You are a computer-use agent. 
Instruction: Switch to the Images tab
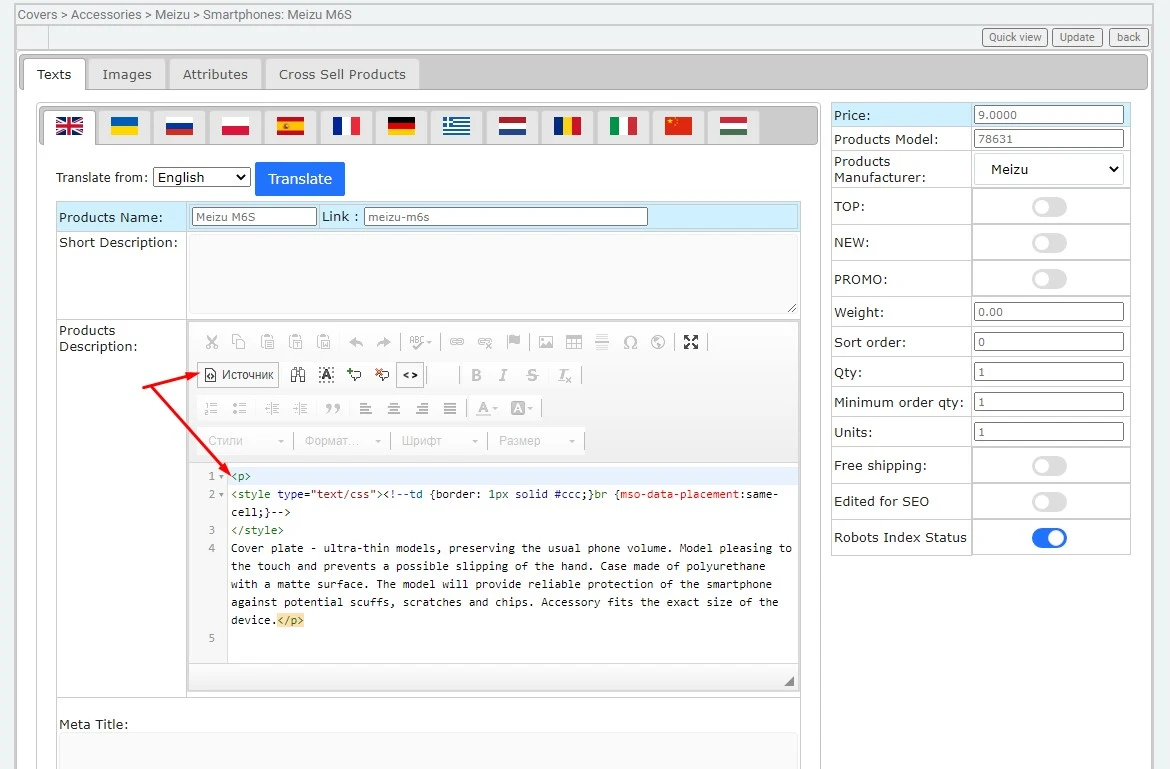[x=126, y=73]
